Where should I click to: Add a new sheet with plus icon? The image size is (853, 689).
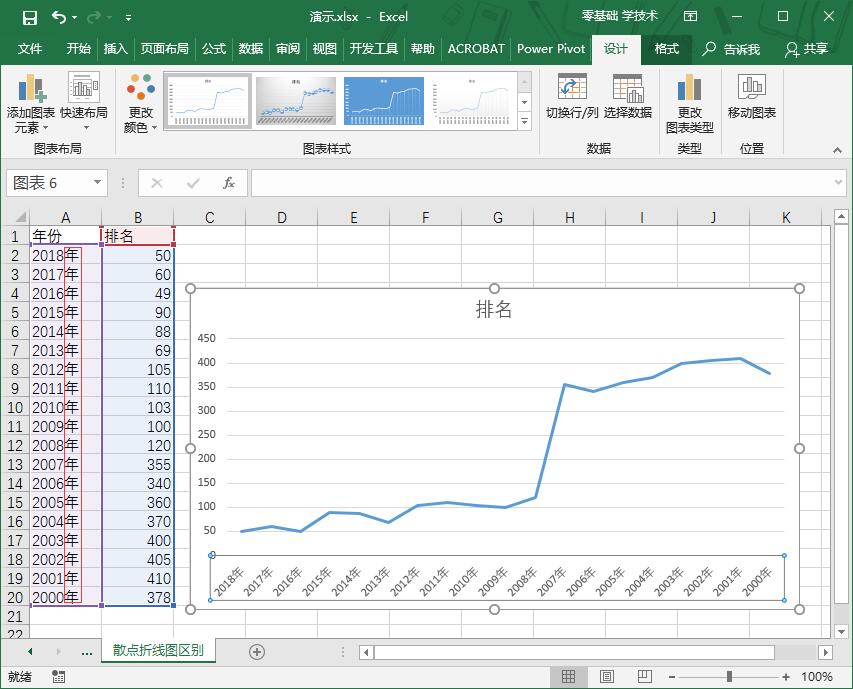tap(257, 651)
